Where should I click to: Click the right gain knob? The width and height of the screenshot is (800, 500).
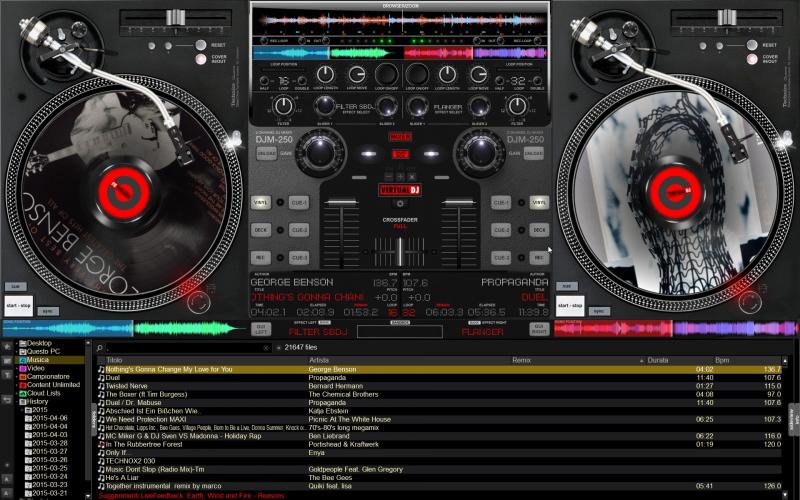(480, 152)
